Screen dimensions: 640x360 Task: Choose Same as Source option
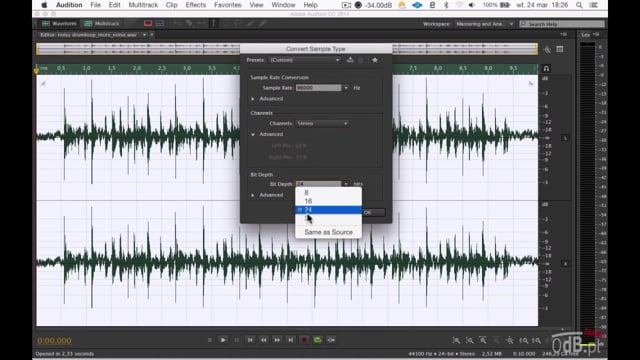tap(328, 232)
